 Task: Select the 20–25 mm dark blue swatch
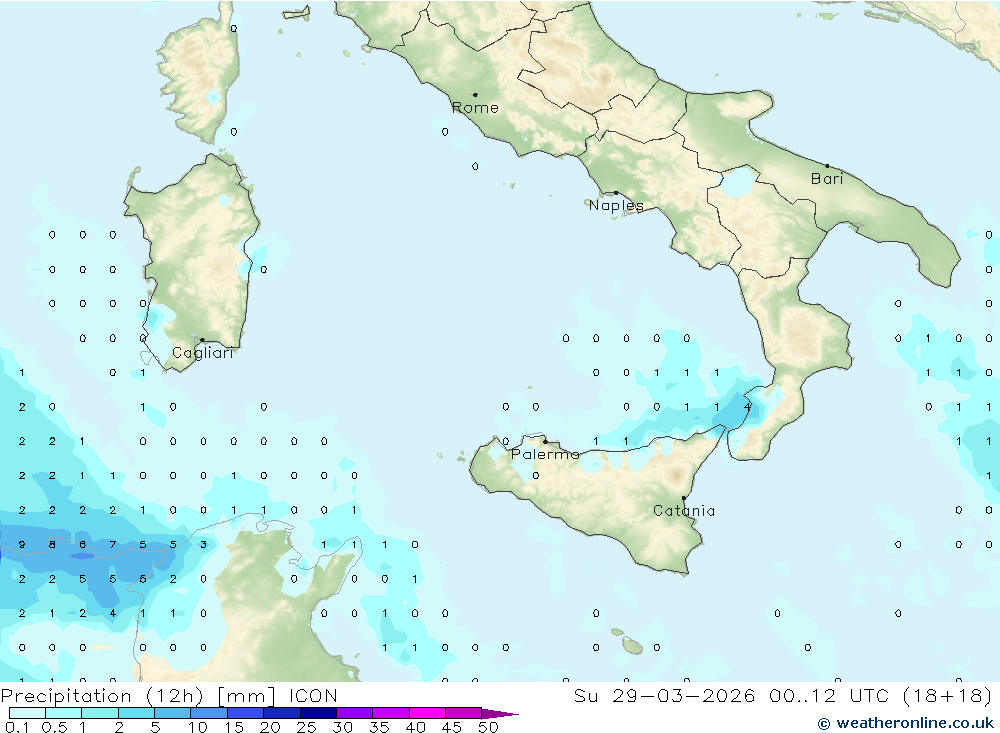tap(282, 713)
